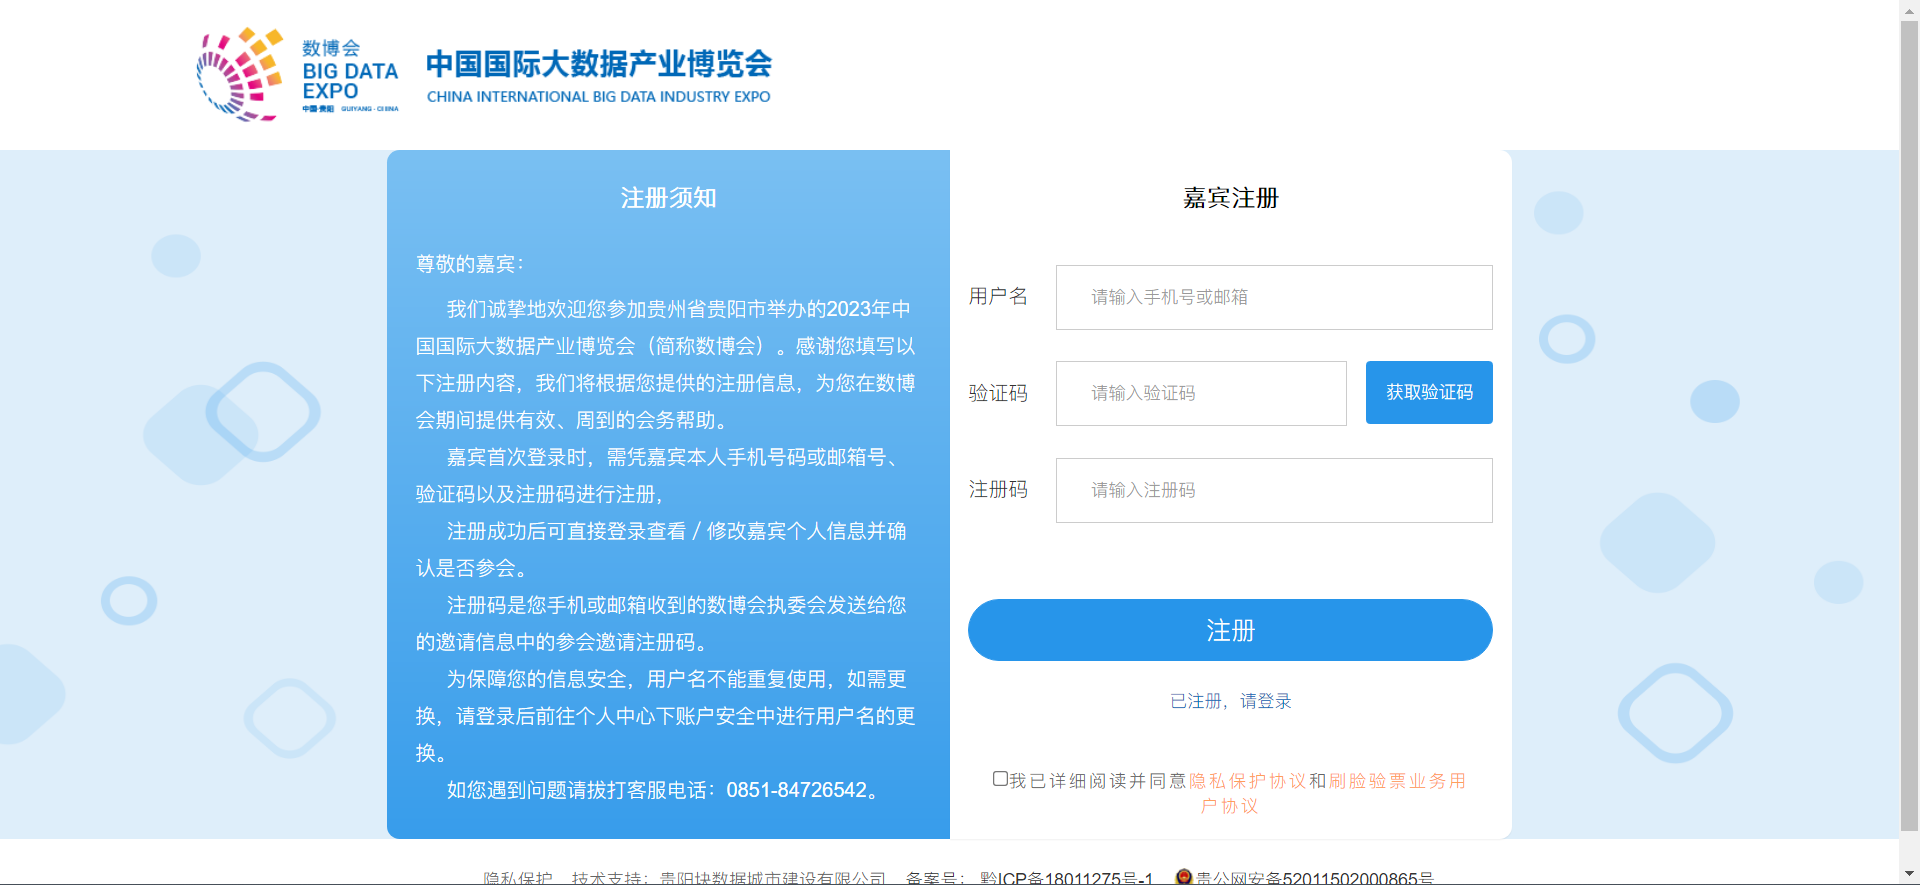Click the police badge icon in footer

(x=1184, y=877)
